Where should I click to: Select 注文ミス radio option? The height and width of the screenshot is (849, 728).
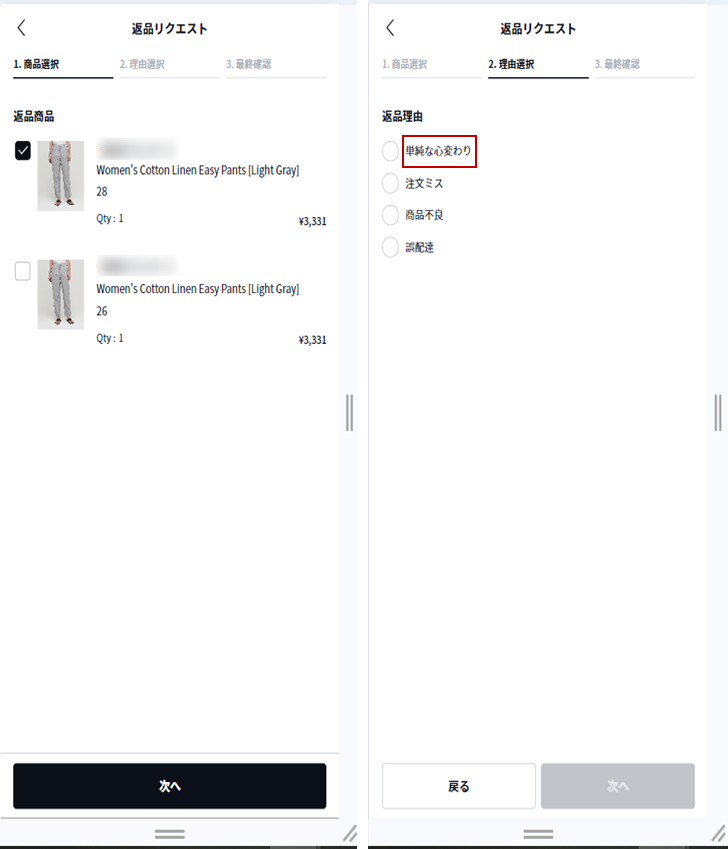(x=390, y=183)
